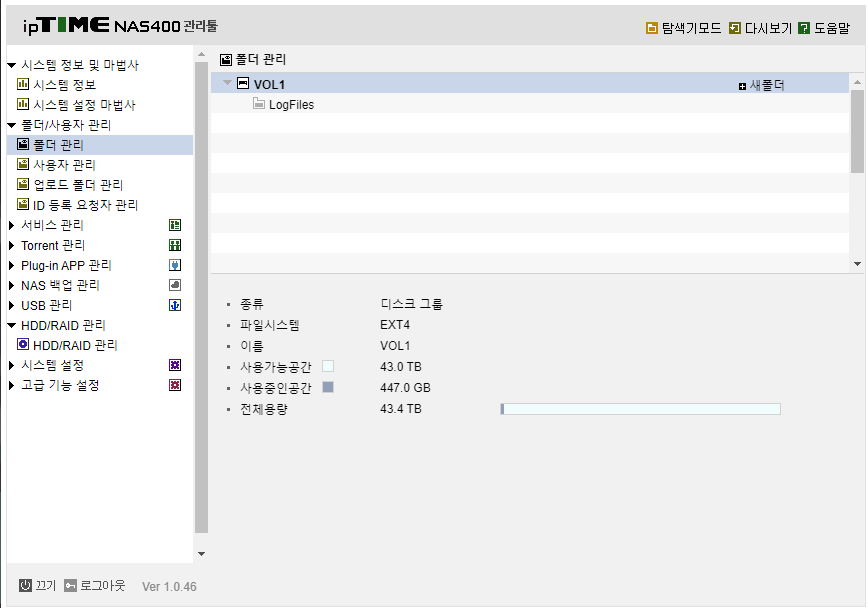Click the 폴더 관리 sidebar icon
868x608 pixels.
[x=23, y=145]
